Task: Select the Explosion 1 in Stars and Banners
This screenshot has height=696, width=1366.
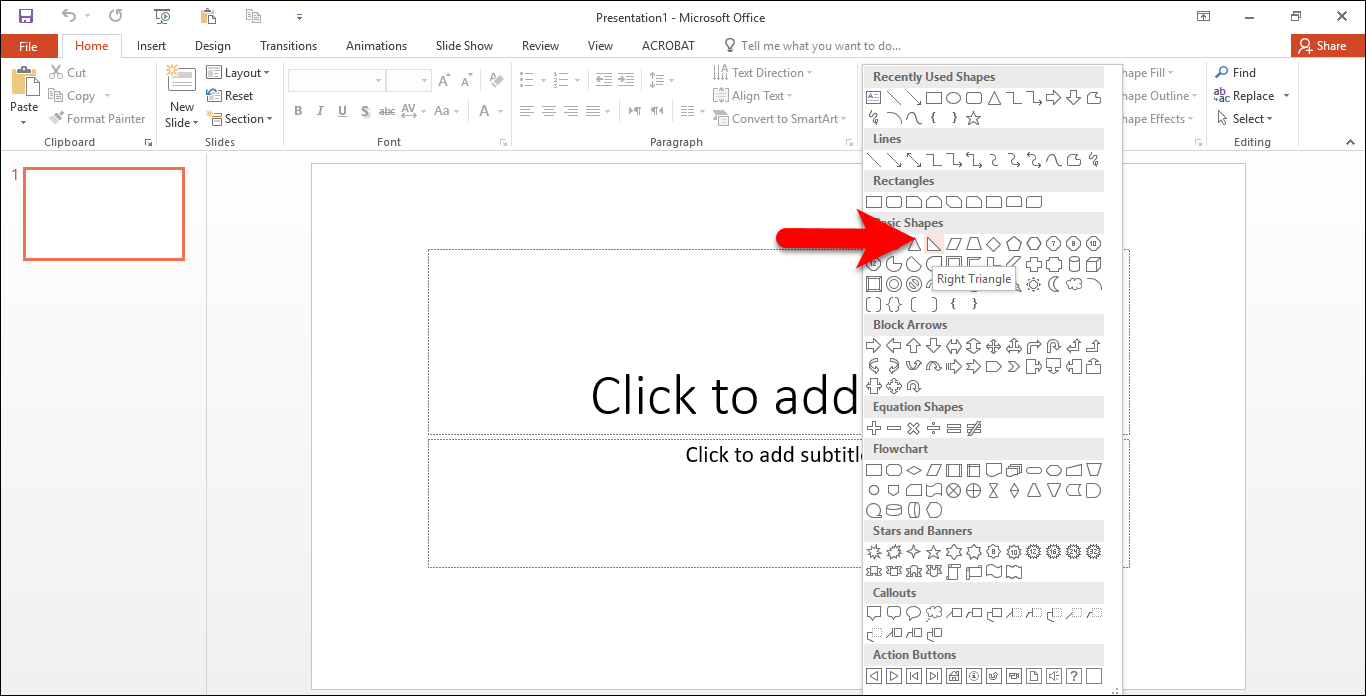Action: click(874, 552)
